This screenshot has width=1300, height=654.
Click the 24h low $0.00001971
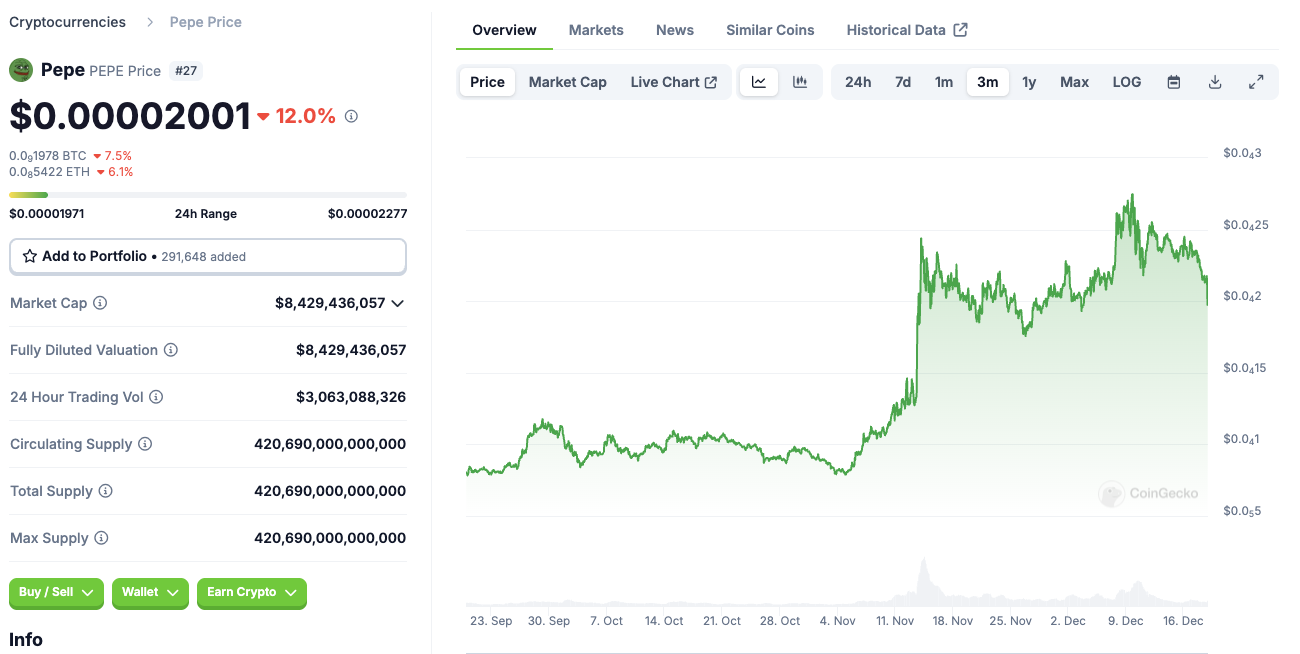coord(47,214)
